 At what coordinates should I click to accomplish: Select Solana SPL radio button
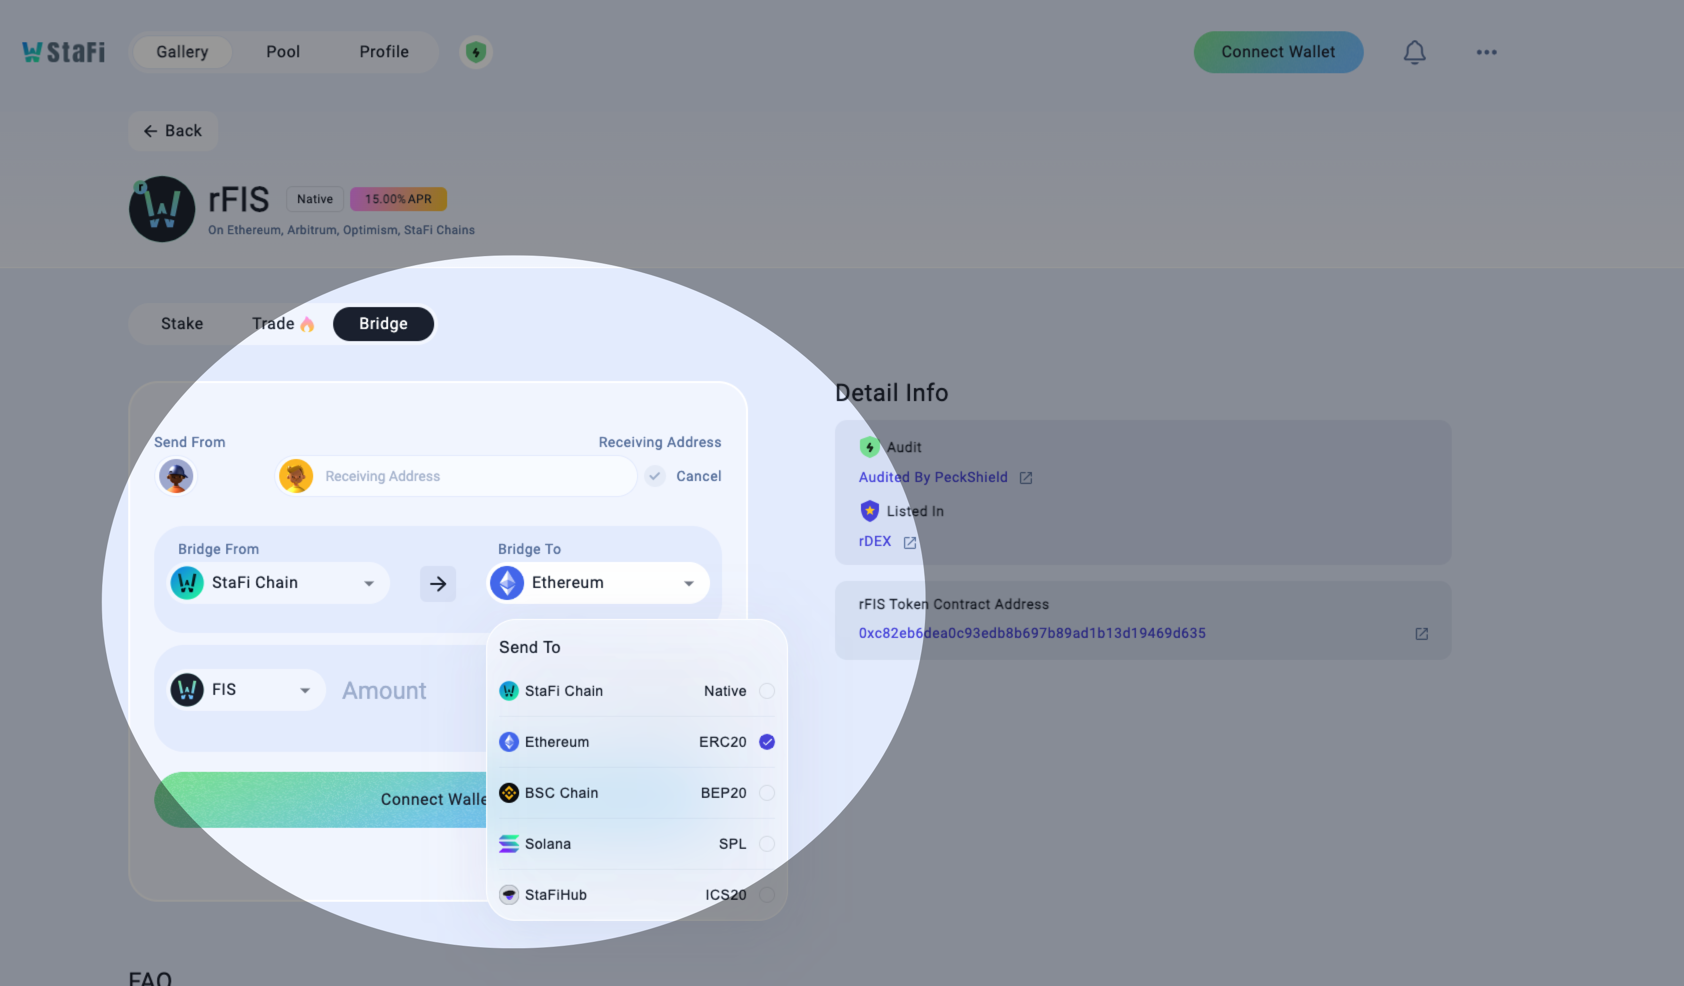[767, 844]
